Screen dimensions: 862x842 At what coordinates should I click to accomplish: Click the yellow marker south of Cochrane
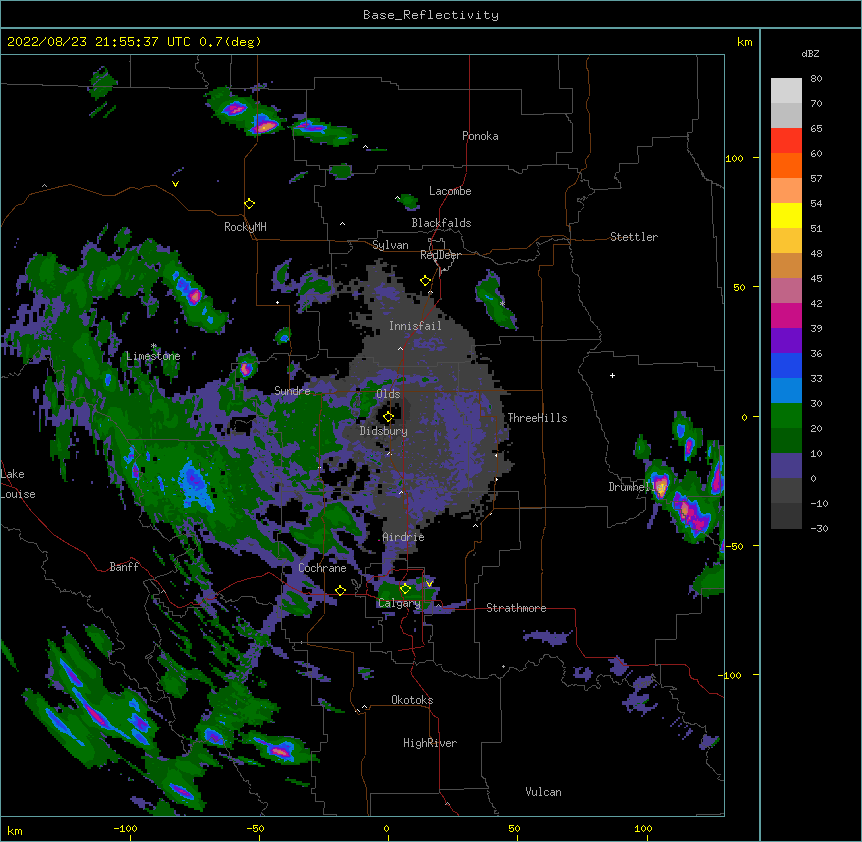pyautogui.click(x=340, y=590)
